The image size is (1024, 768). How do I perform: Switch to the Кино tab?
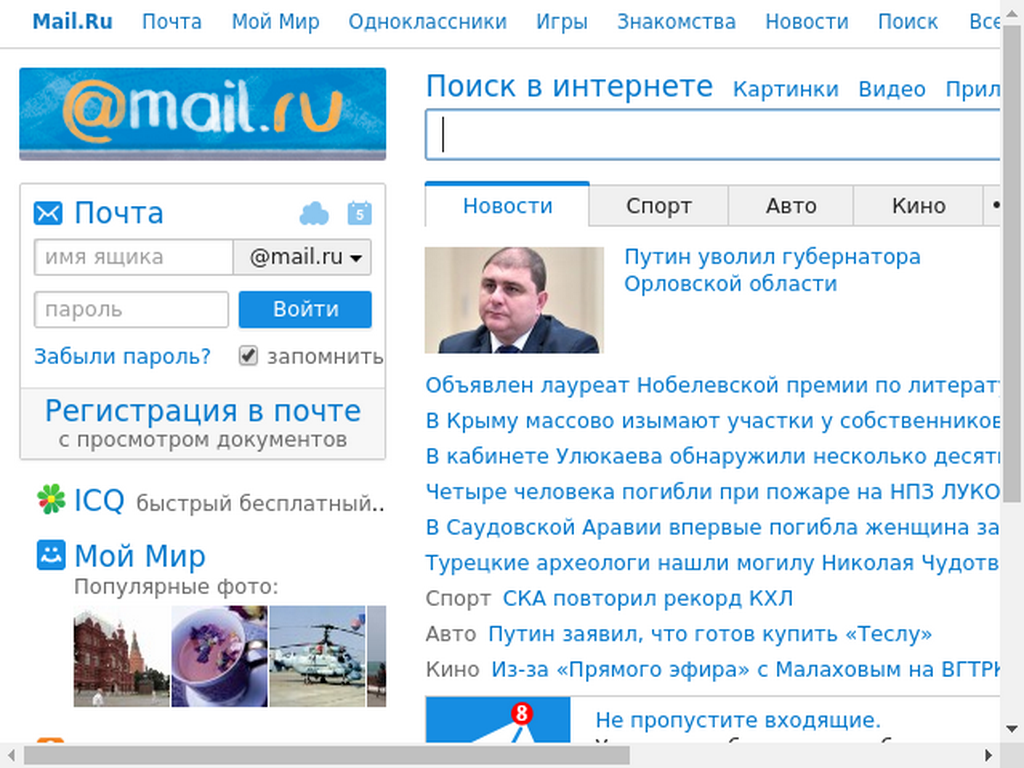[x=918, y=206]
